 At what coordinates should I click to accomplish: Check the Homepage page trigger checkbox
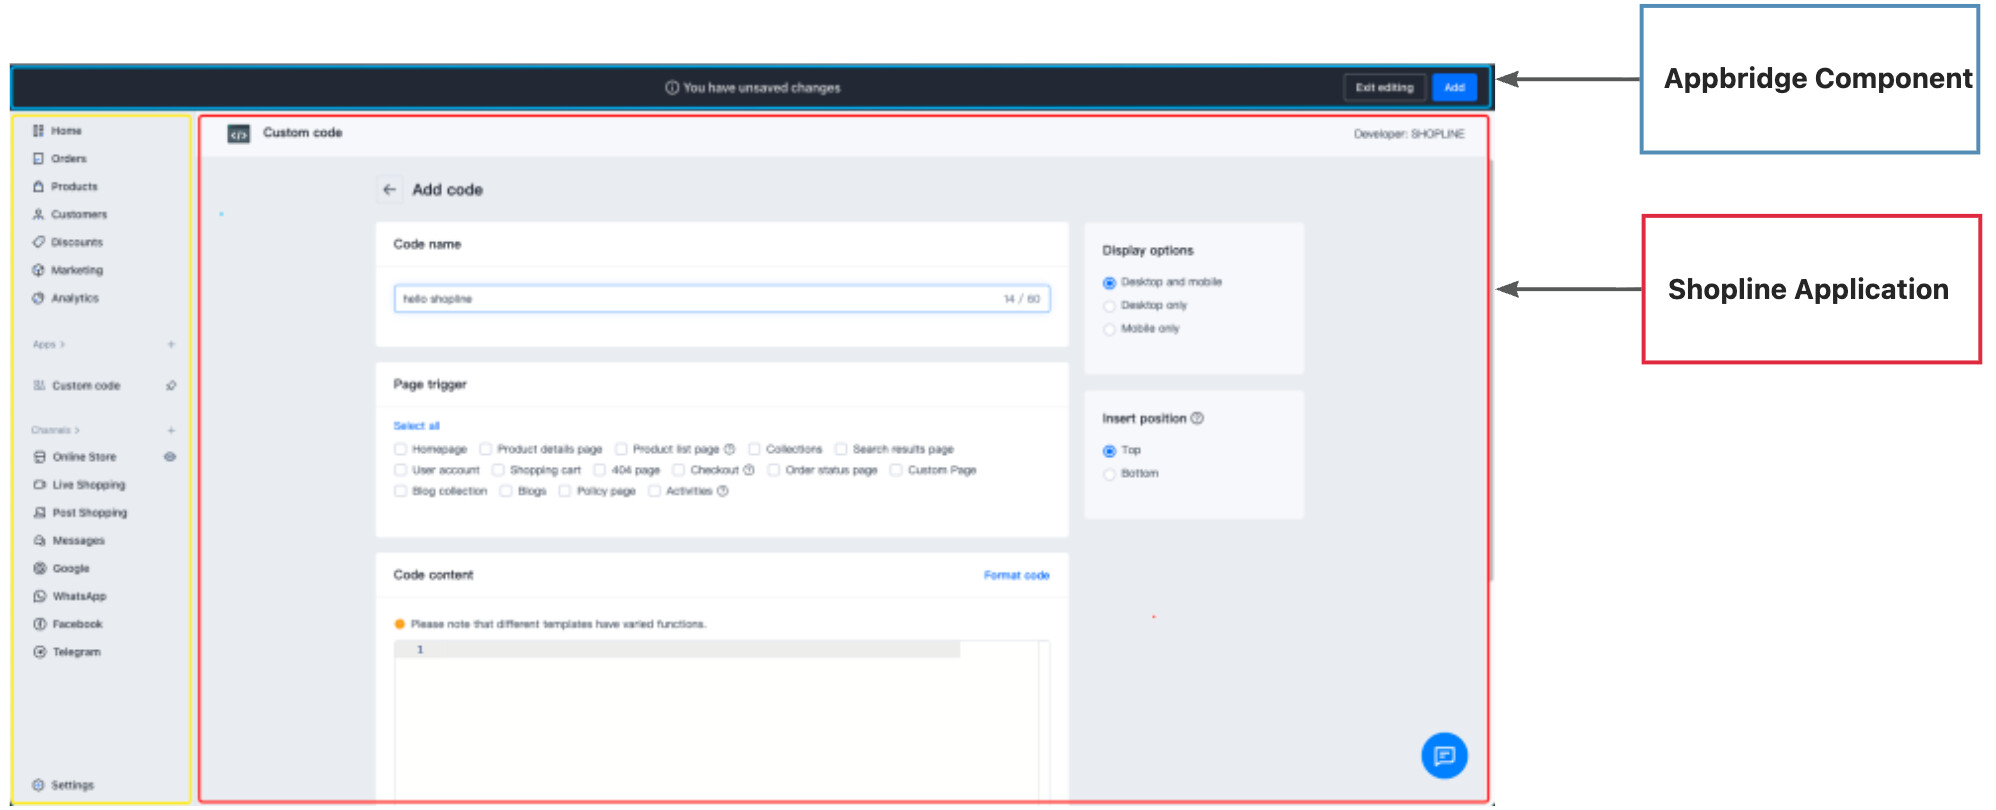[401, 450]
